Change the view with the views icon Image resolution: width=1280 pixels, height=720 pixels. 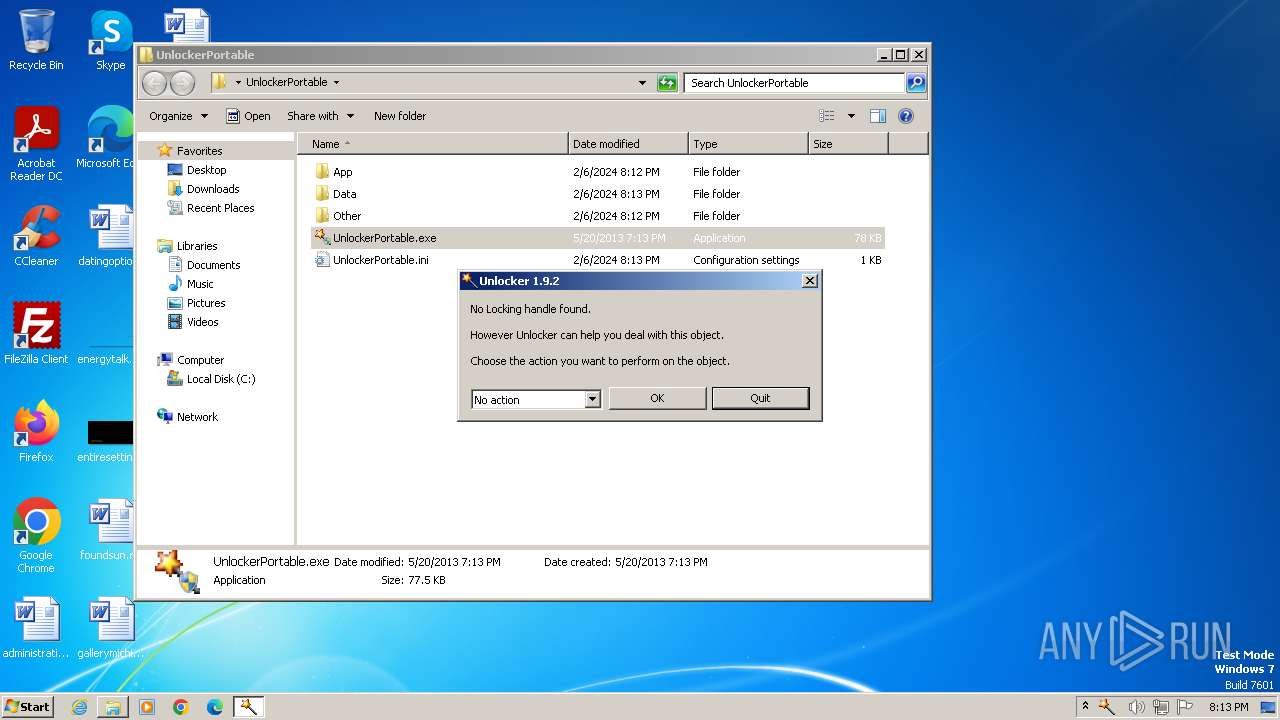(826, 116)
